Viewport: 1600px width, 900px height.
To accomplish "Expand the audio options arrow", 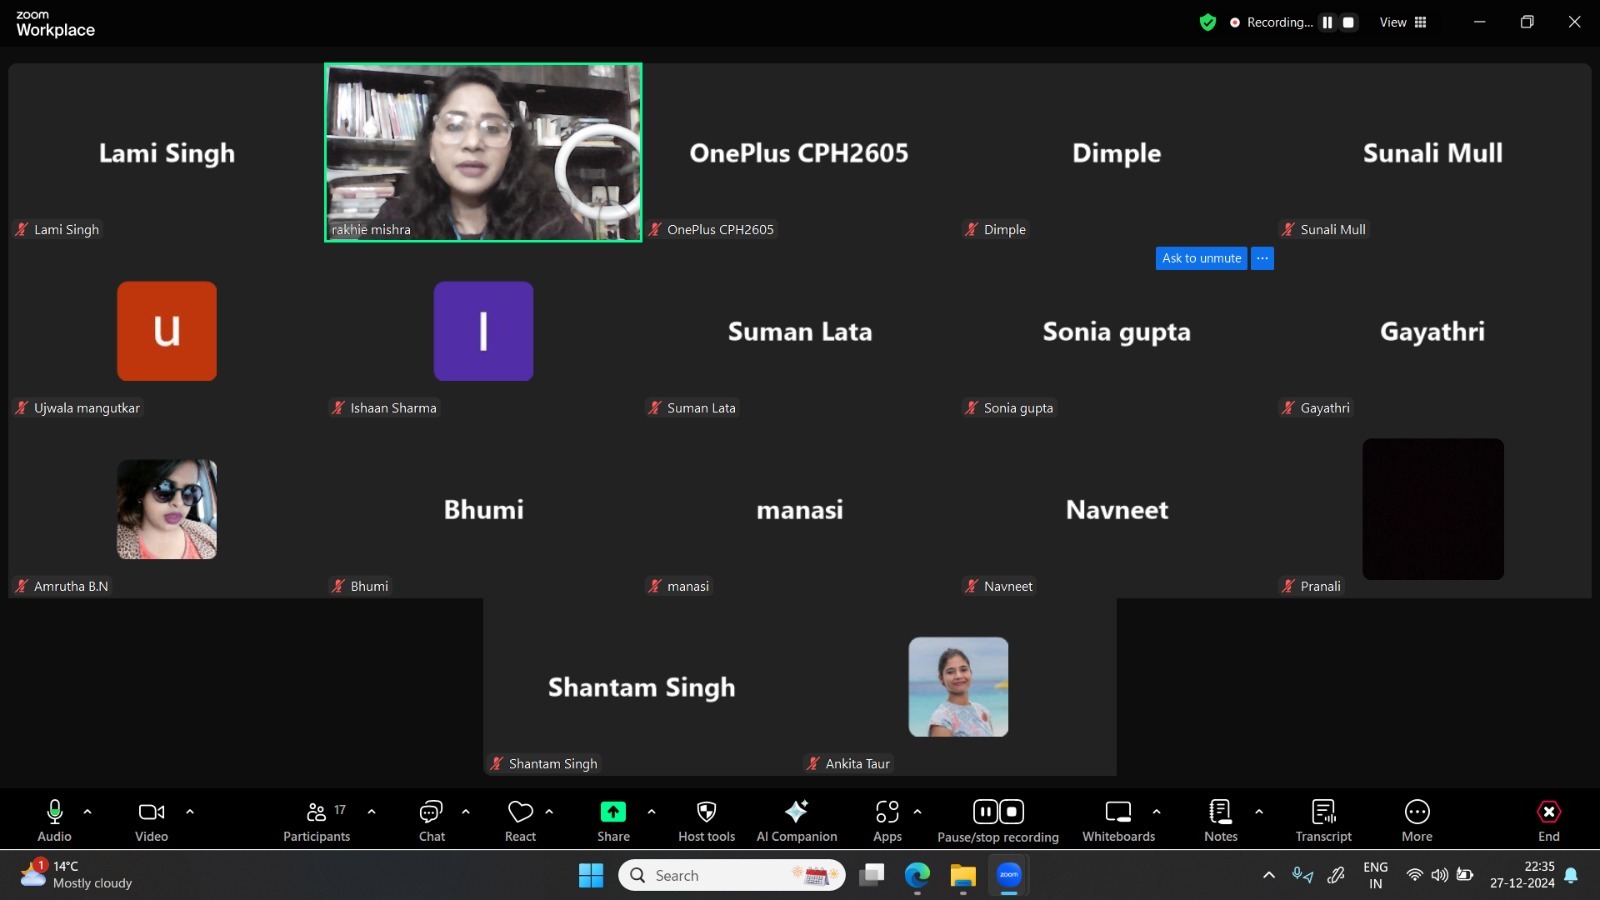I will click(x=88, y=812).
